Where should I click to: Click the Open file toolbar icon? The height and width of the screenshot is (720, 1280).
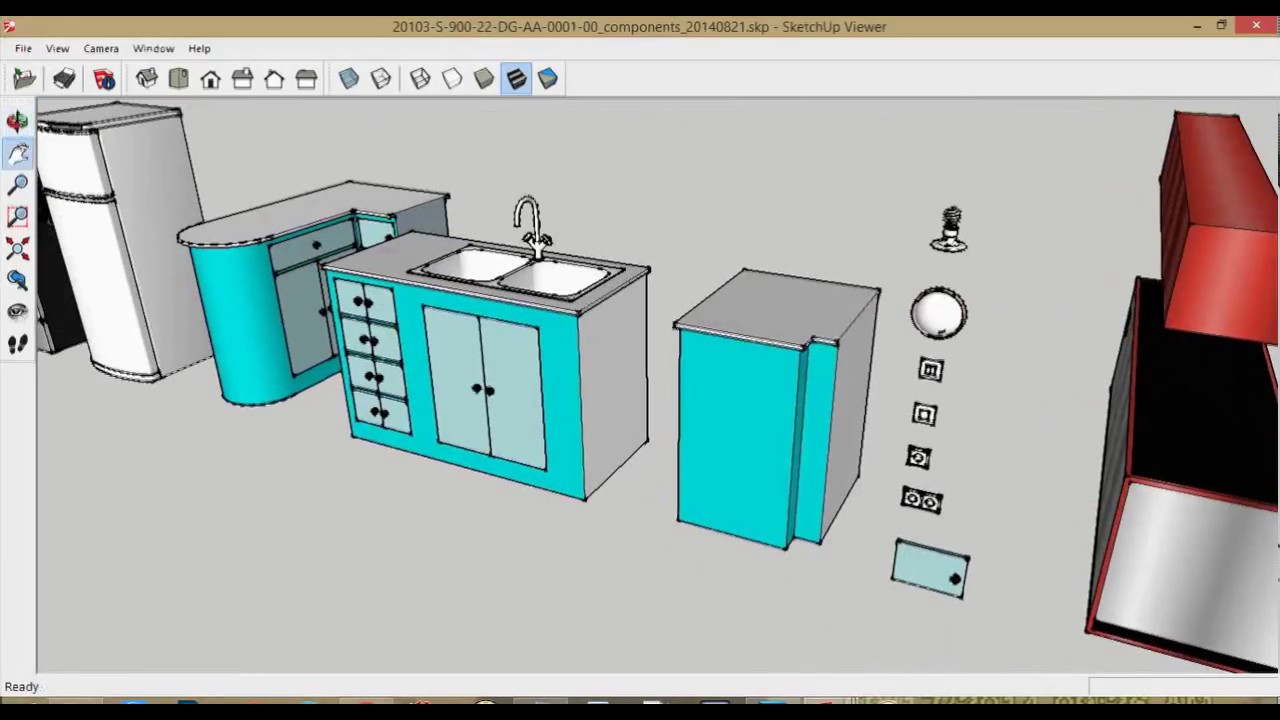(24, 79)
